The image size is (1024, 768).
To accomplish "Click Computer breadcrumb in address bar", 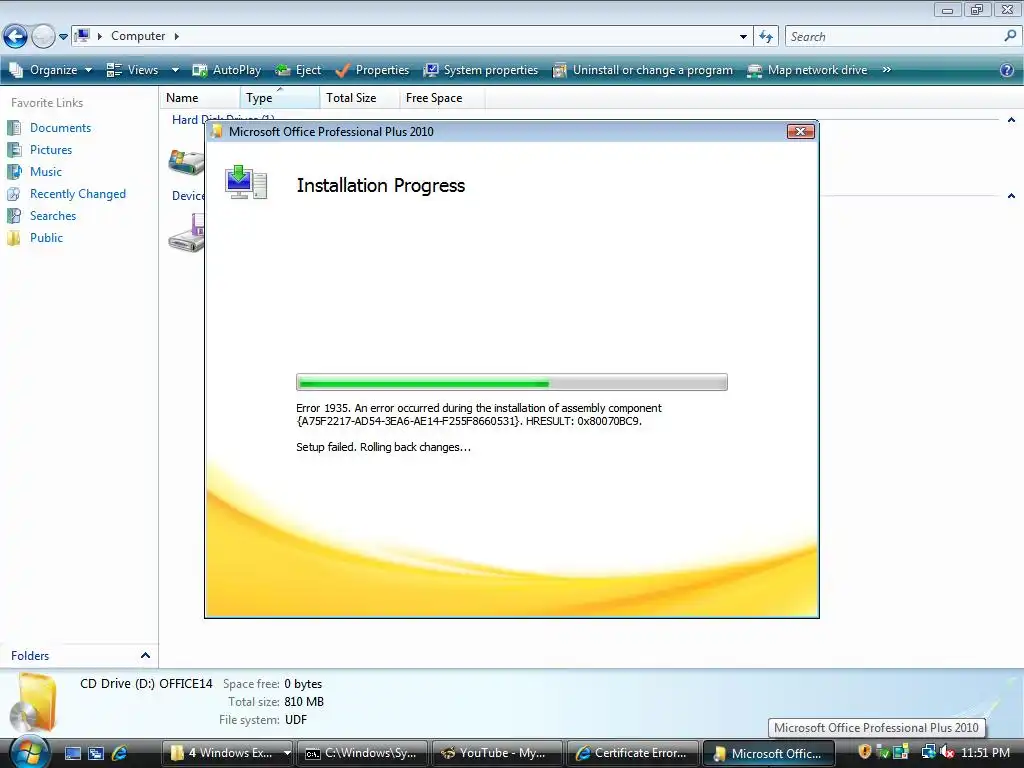I will point(138,36).
